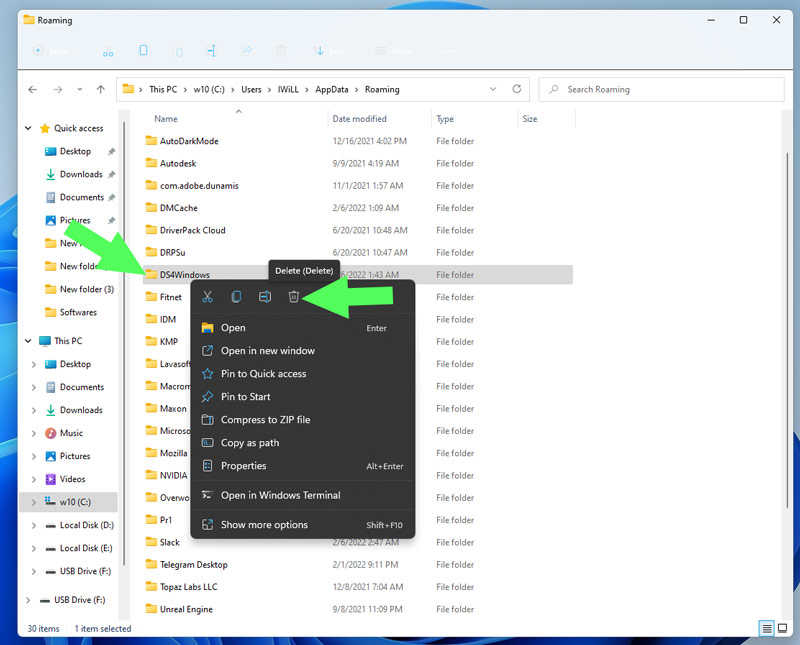Click the Cut scissors icon in context menu
The width and height of the screenshot is (800, 645).
pyautogui.click(x=207, y=297)
